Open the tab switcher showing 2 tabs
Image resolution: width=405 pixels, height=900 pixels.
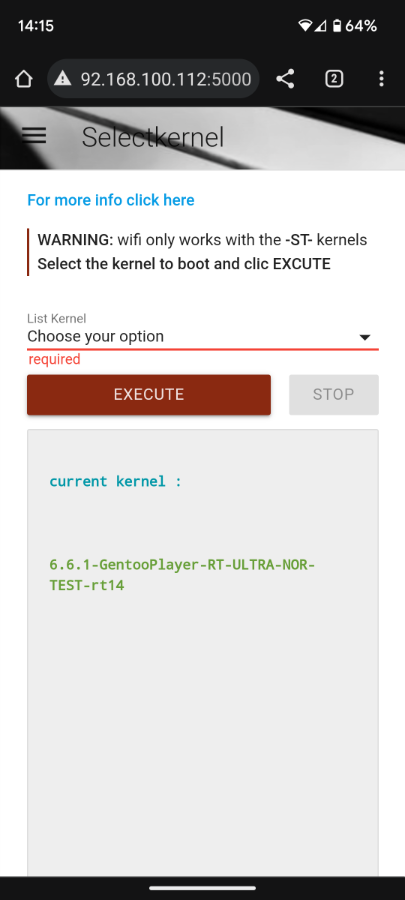pos(334,79)
